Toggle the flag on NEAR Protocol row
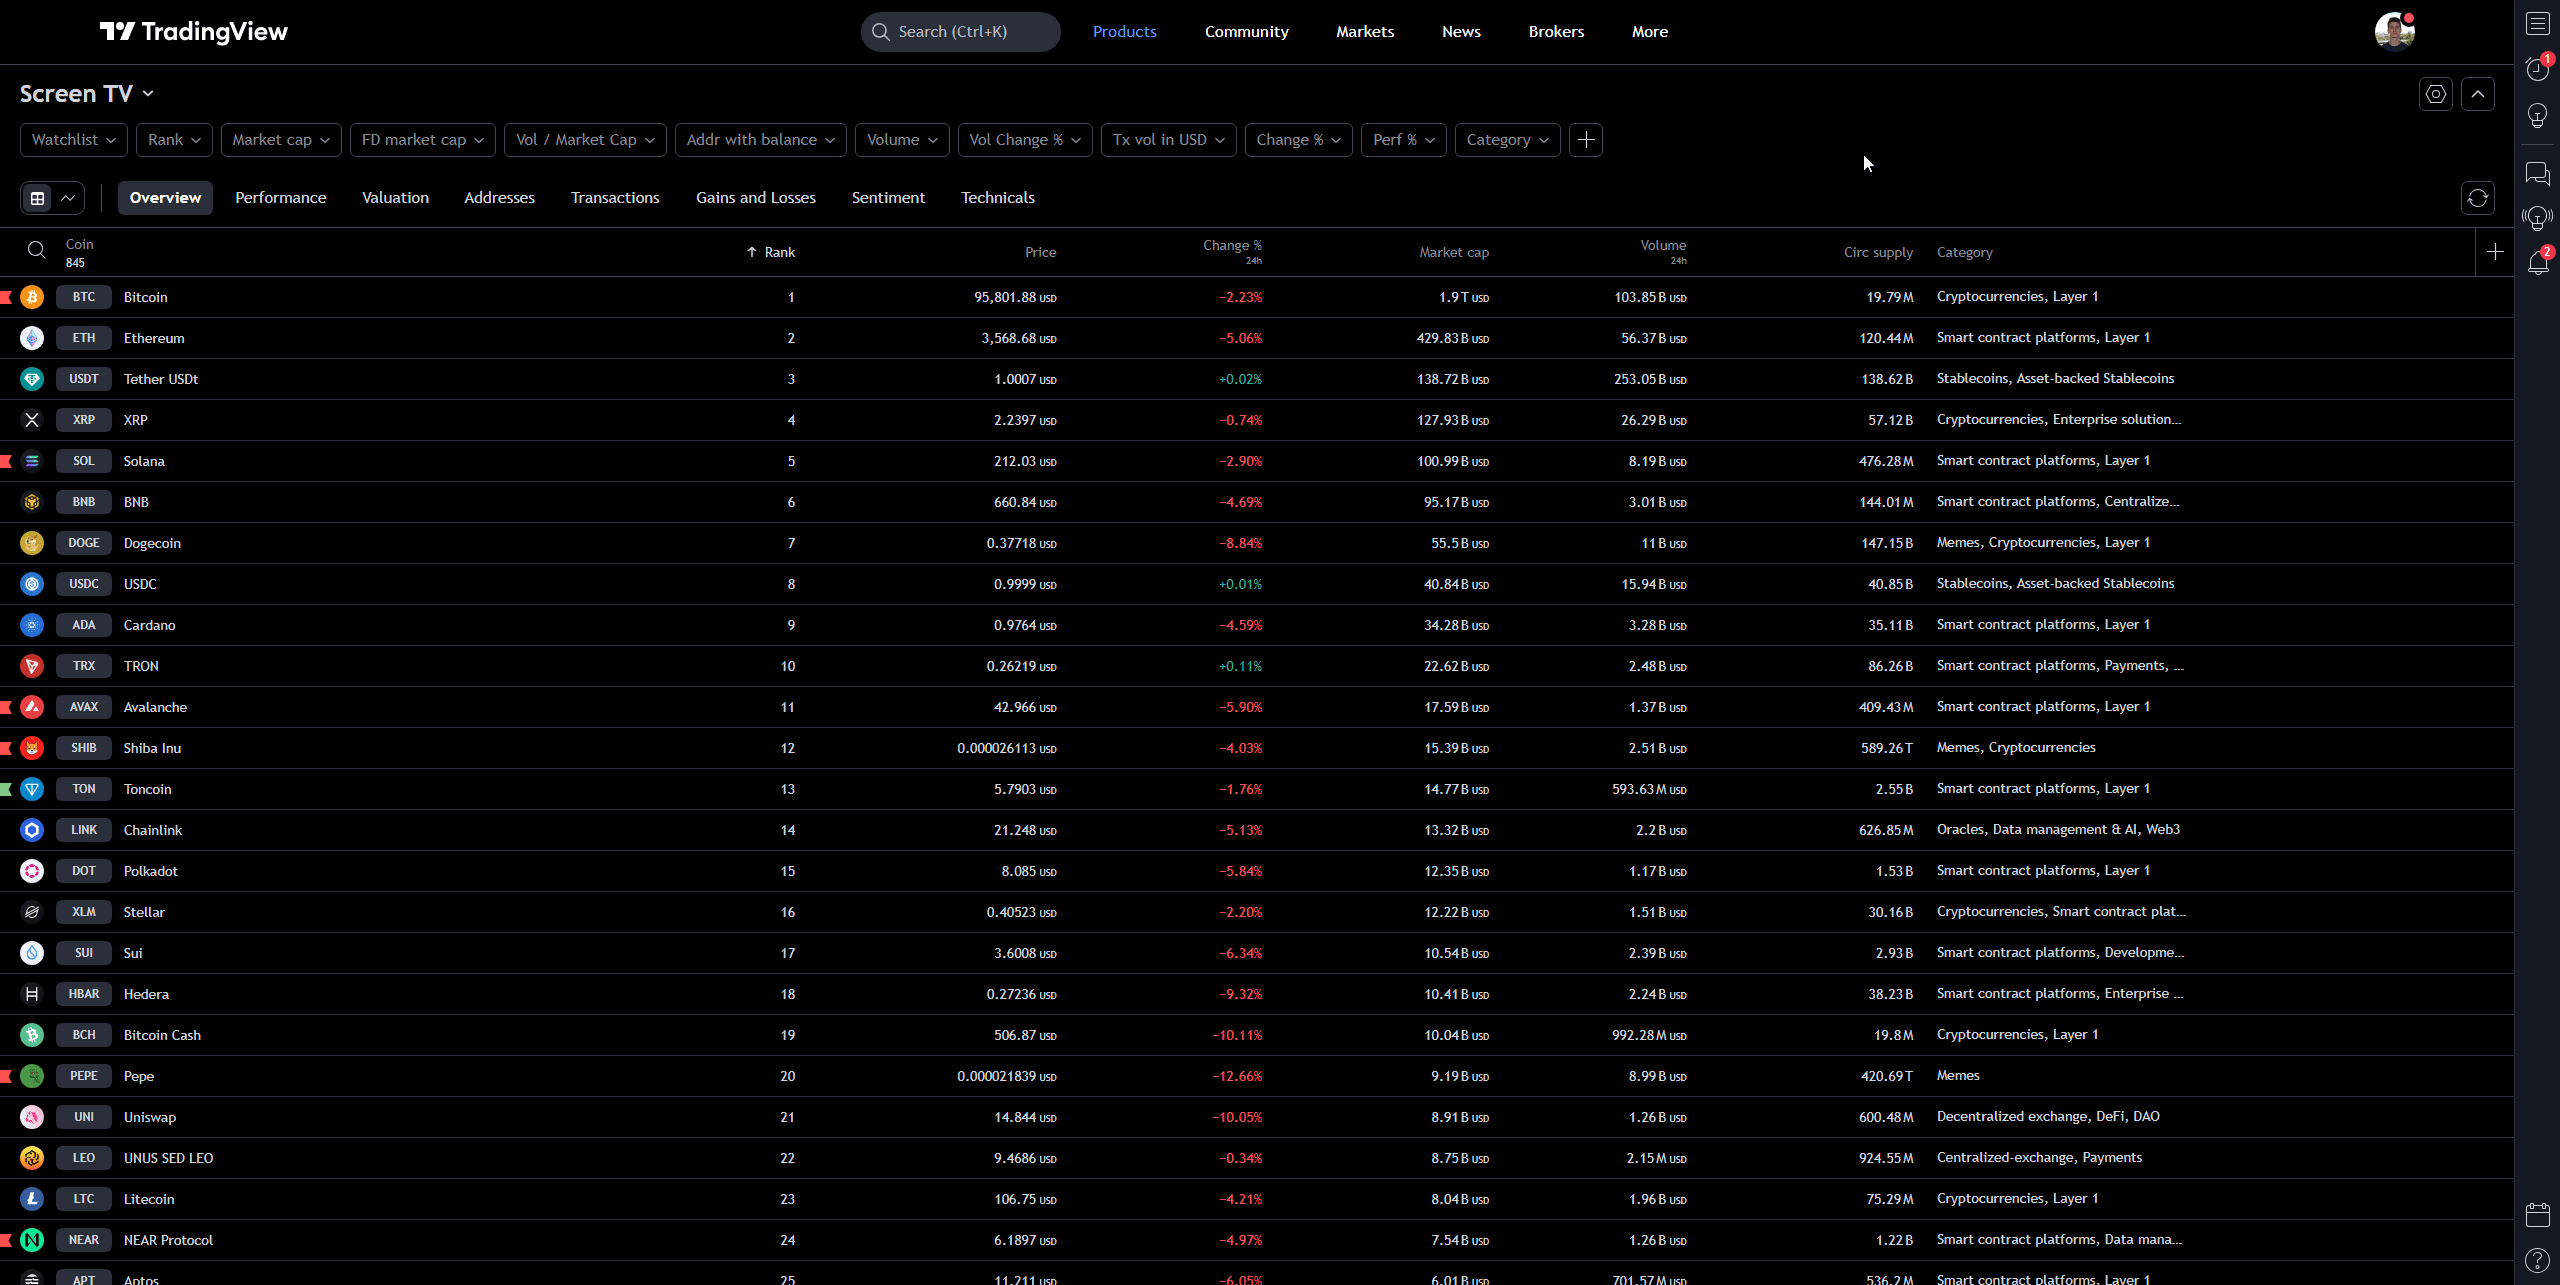 [6, 1240]
